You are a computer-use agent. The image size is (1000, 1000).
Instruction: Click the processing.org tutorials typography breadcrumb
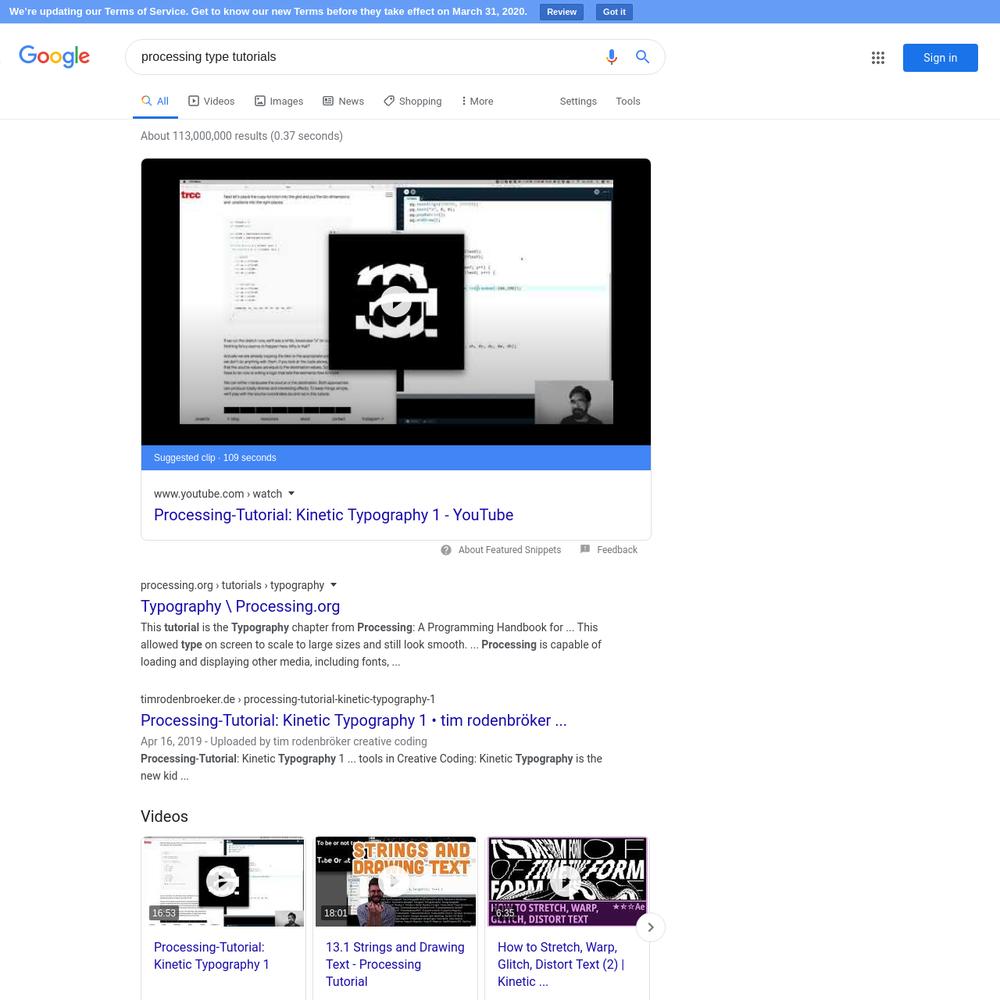pyautogui.click(x=232, y=585)
